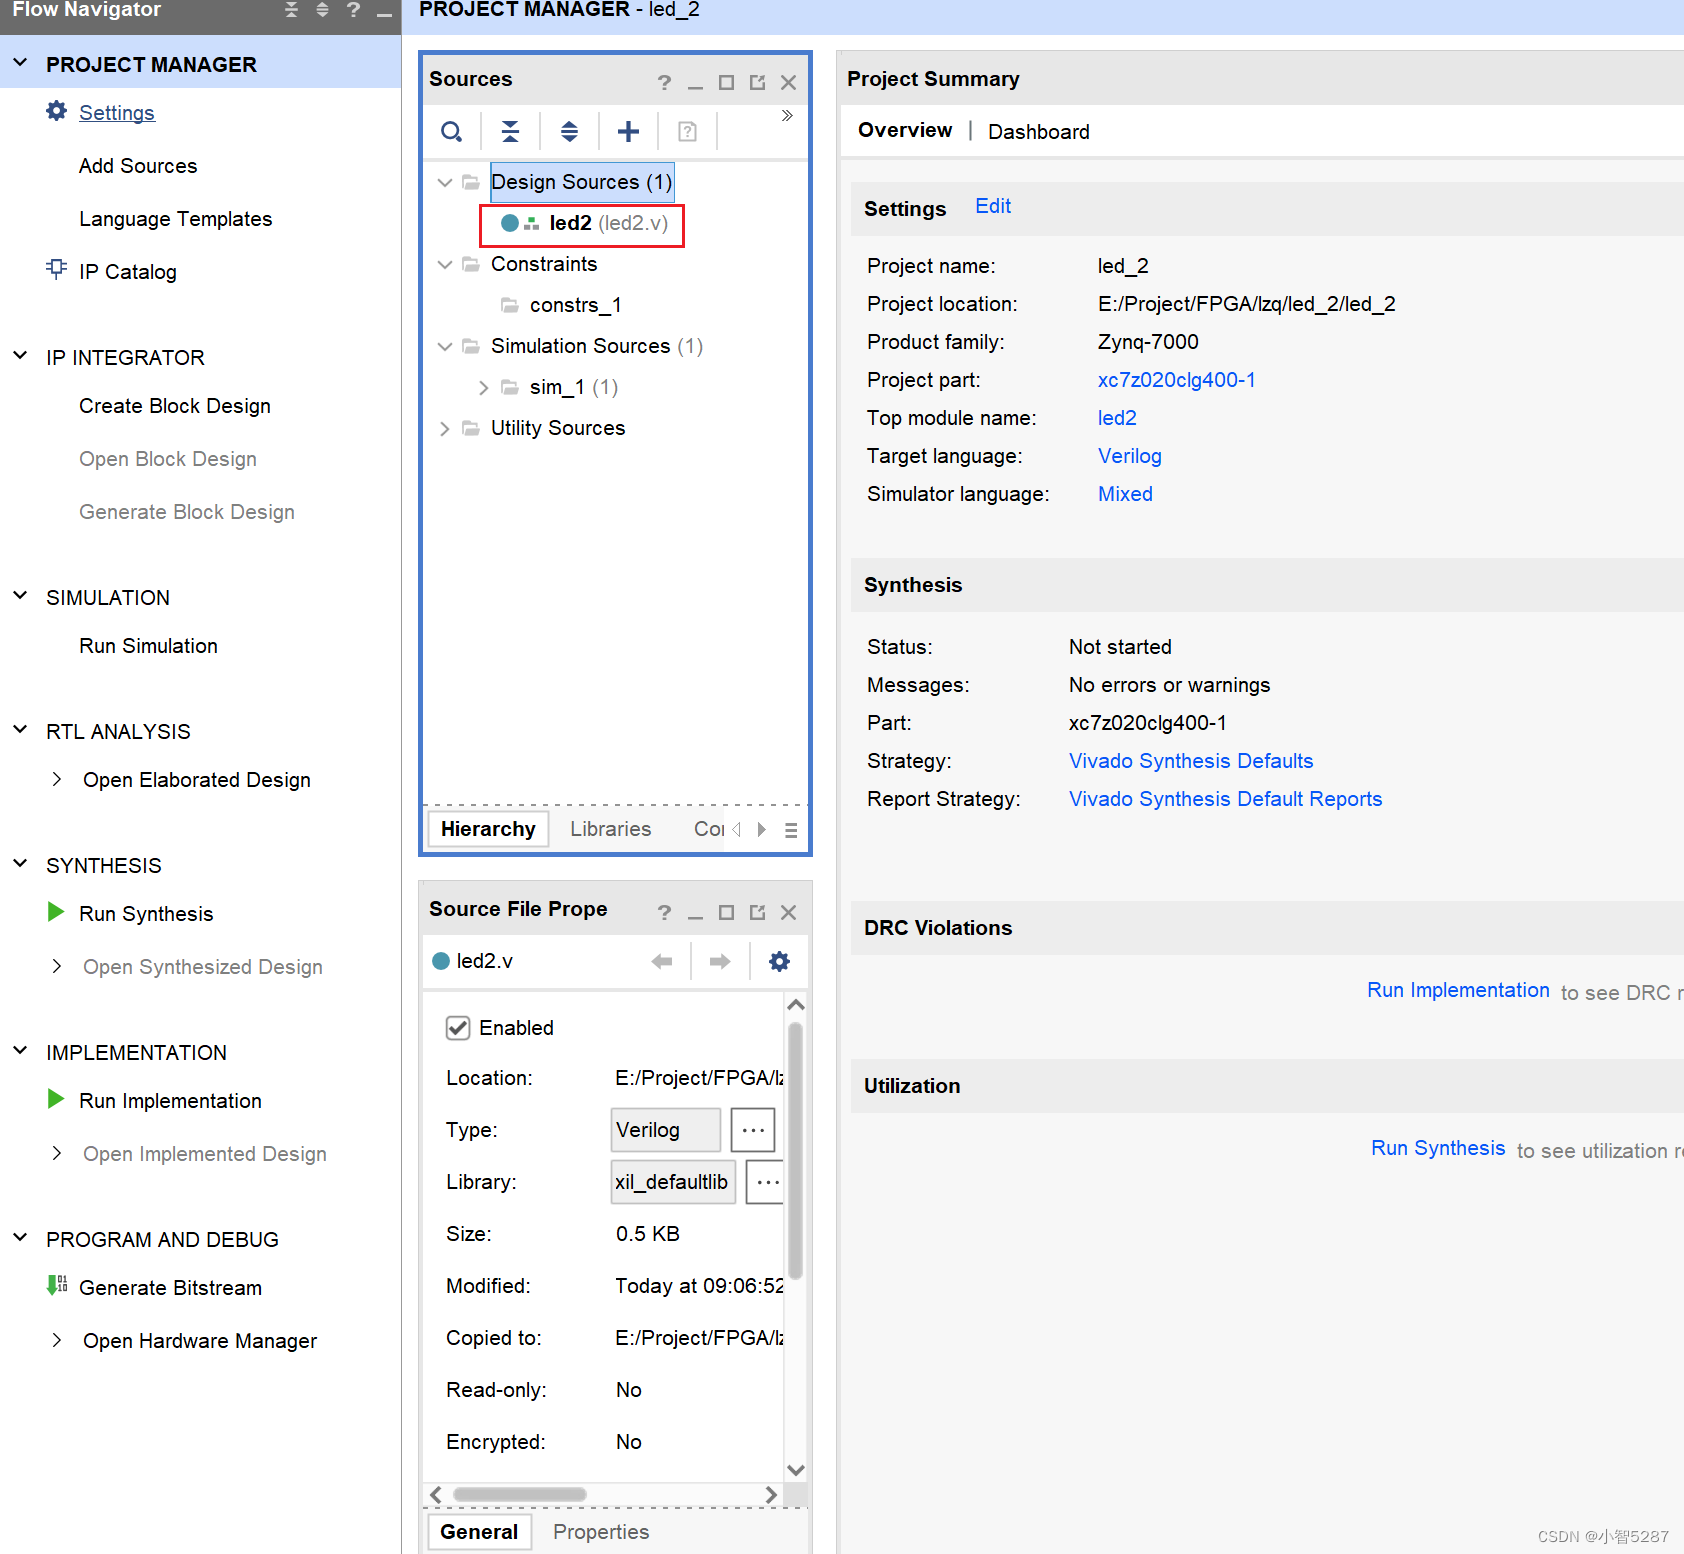Collapse RTL ANALYSIS section

(20, 730)
